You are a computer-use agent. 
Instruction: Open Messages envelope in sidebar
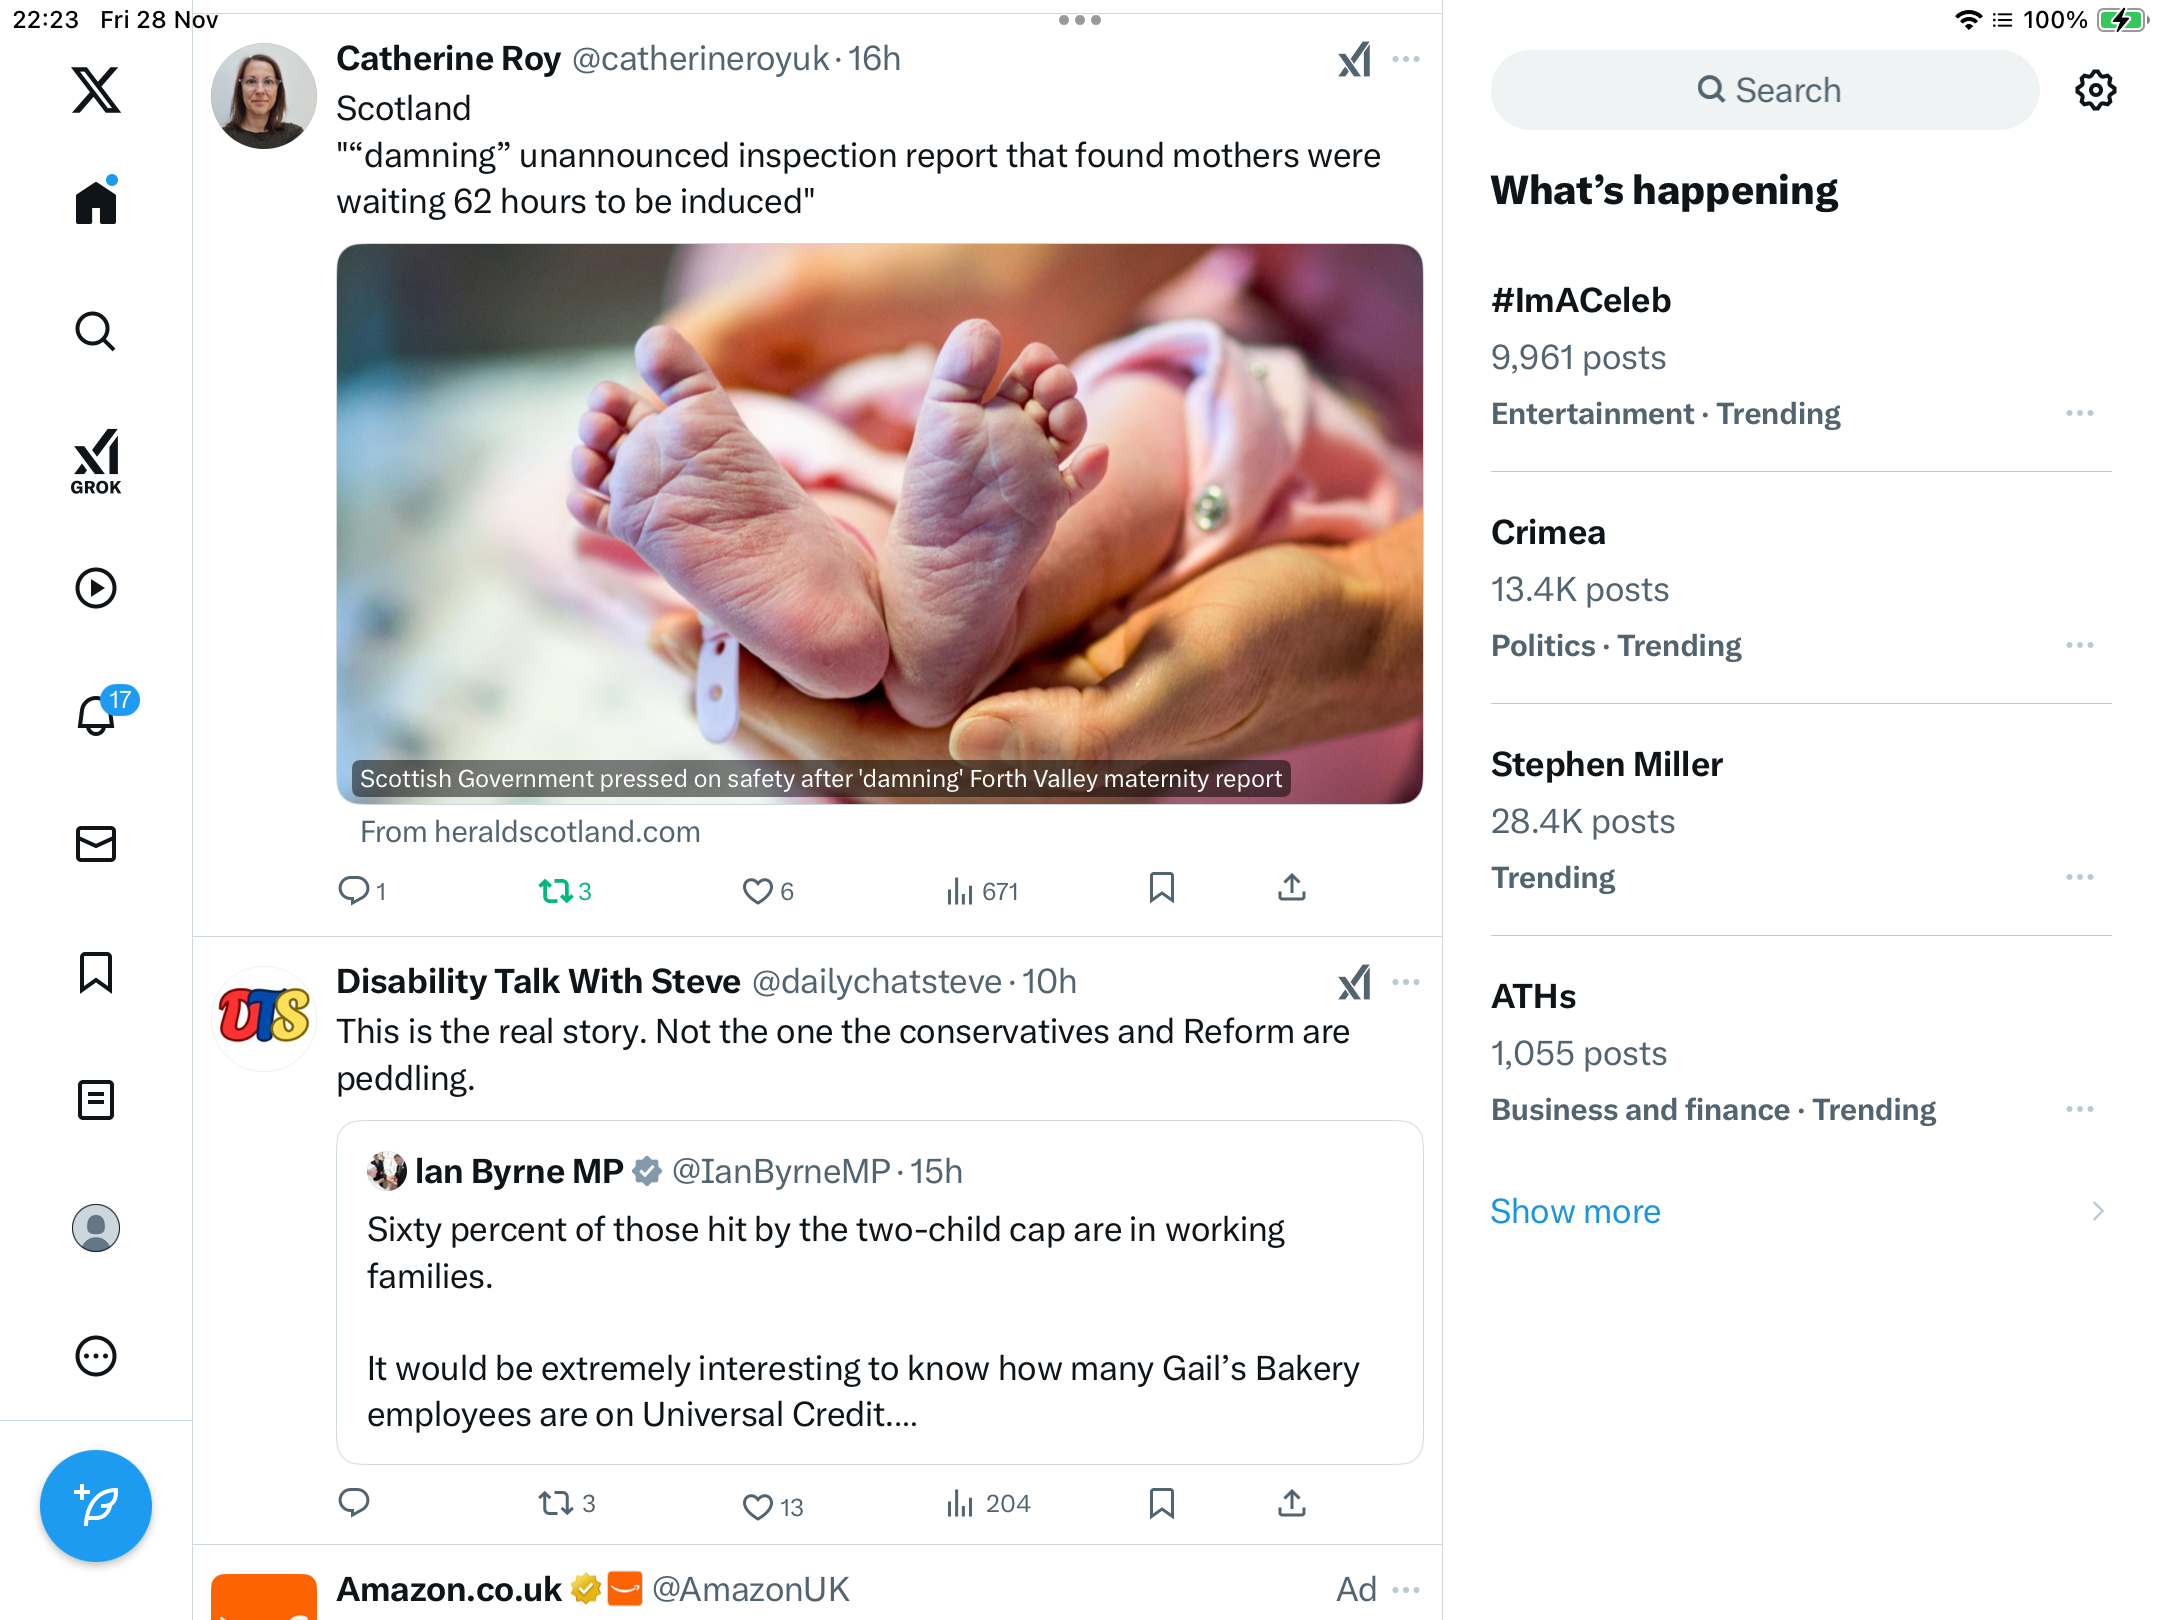tap(96, 844)
